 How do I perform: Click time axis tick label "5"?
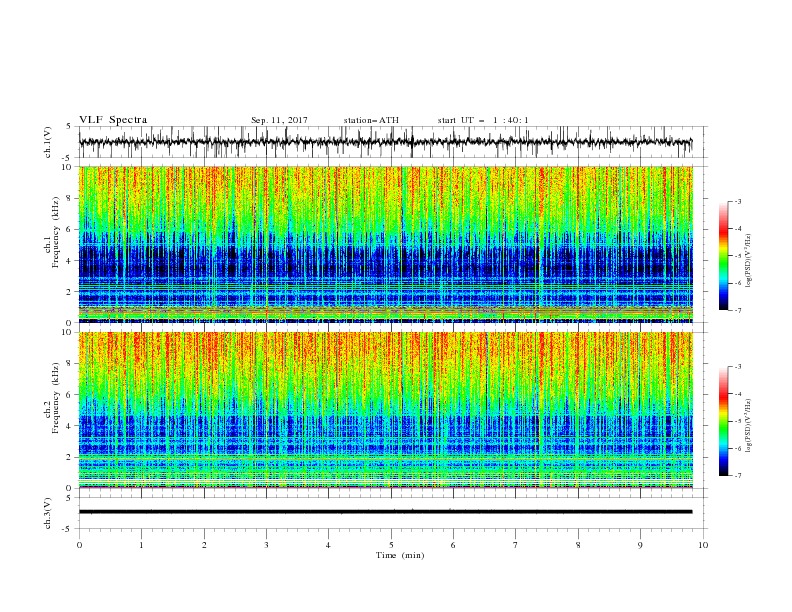pyautogui.click(x=391, y=545)
